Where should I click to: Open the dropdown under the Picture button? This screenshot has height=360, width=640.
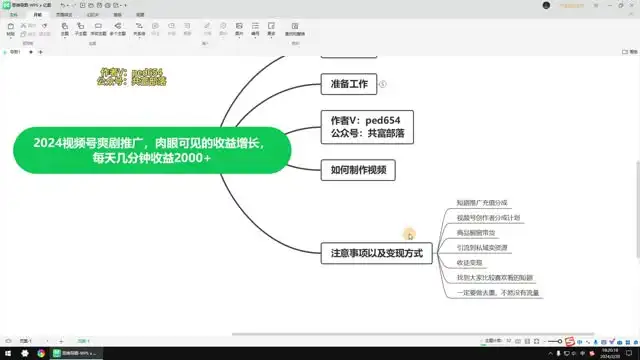[239, 38]
